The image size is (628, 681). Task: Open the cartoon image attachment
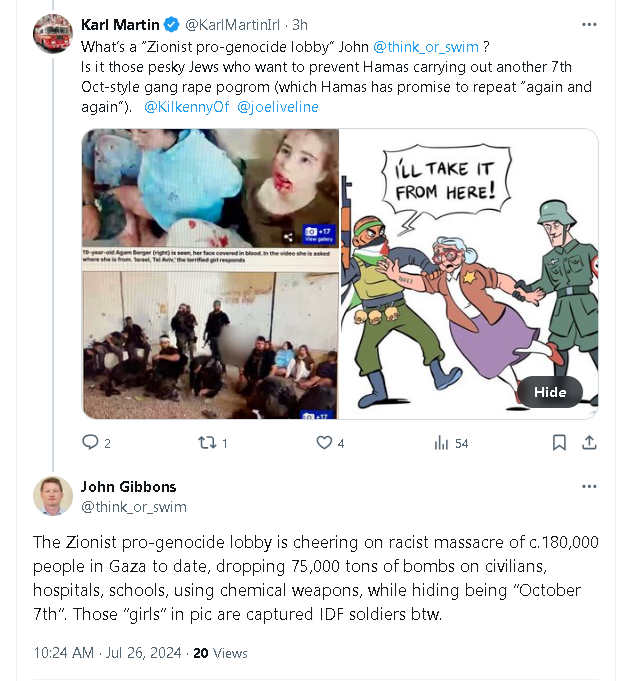(x=469, y=273)
